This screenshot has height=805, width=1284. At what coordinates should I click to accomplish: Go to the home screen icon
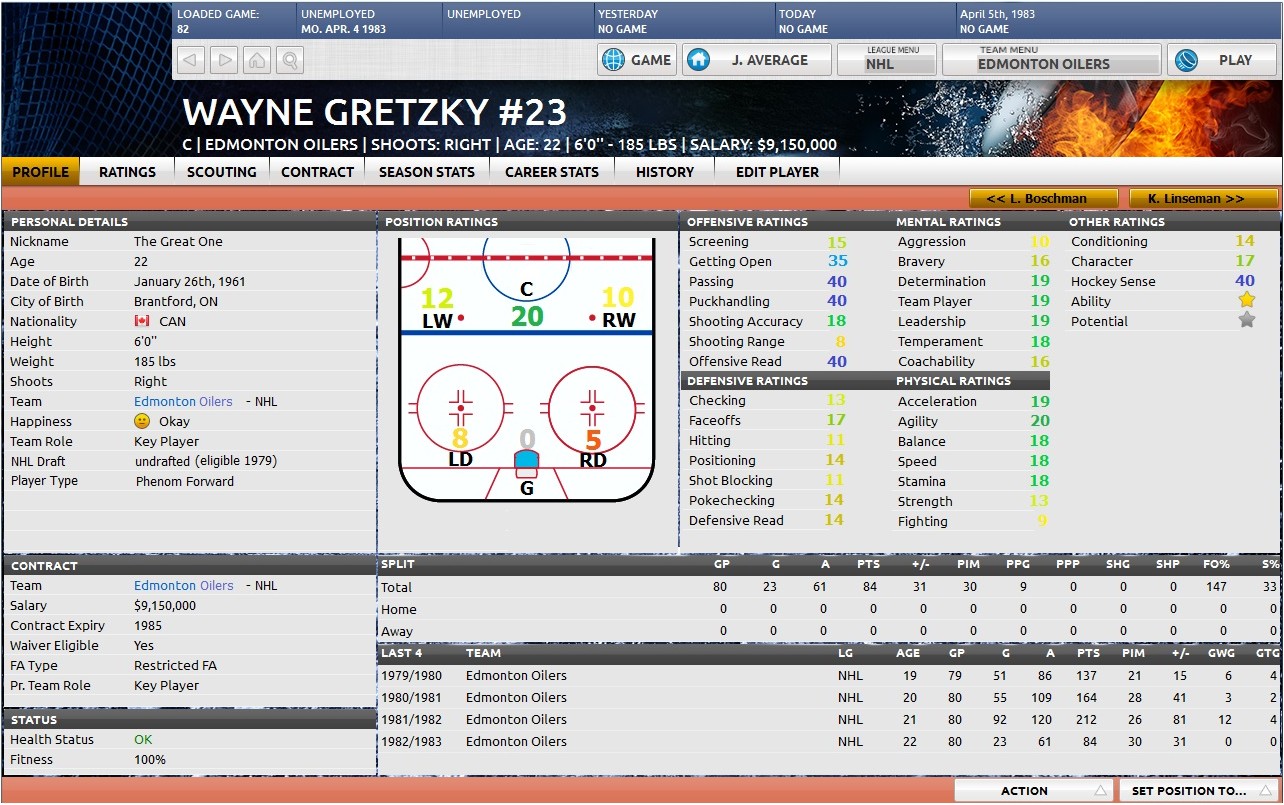[257, 60]
